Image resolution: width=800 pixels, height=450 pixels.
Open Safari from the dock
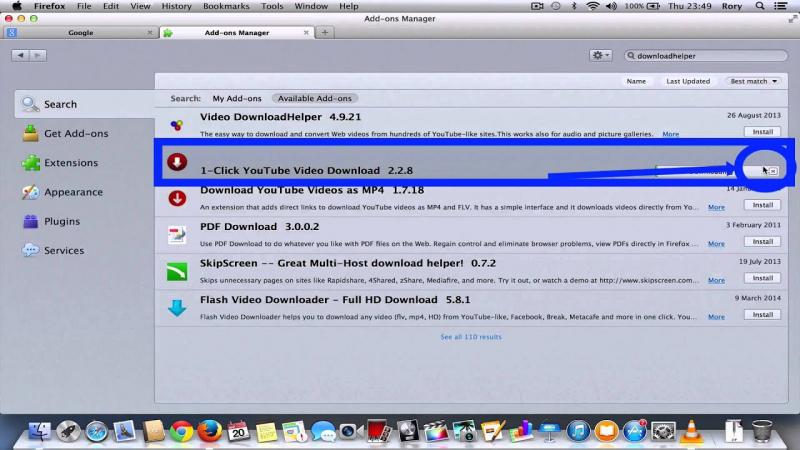[96, 432]
